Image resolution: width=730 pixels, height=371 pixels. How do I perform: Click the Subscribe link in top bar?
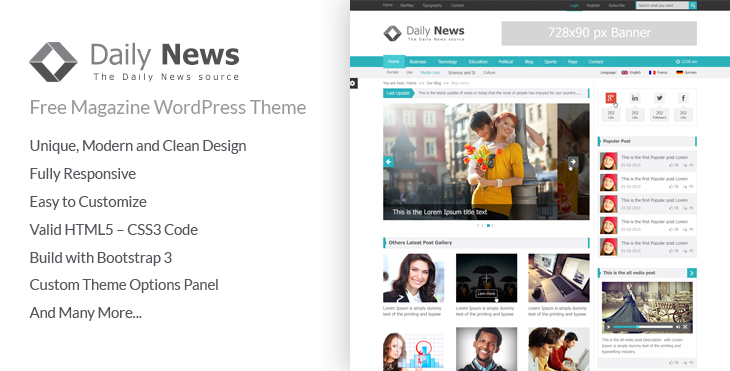[x=616, y=6]
